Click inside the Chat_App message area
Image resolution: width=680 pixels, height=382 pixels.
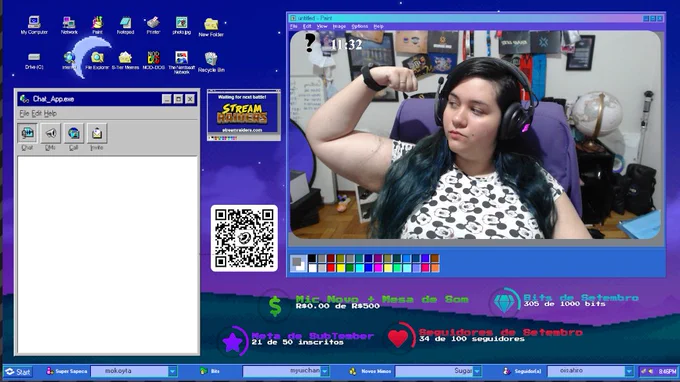pos(108,255)
